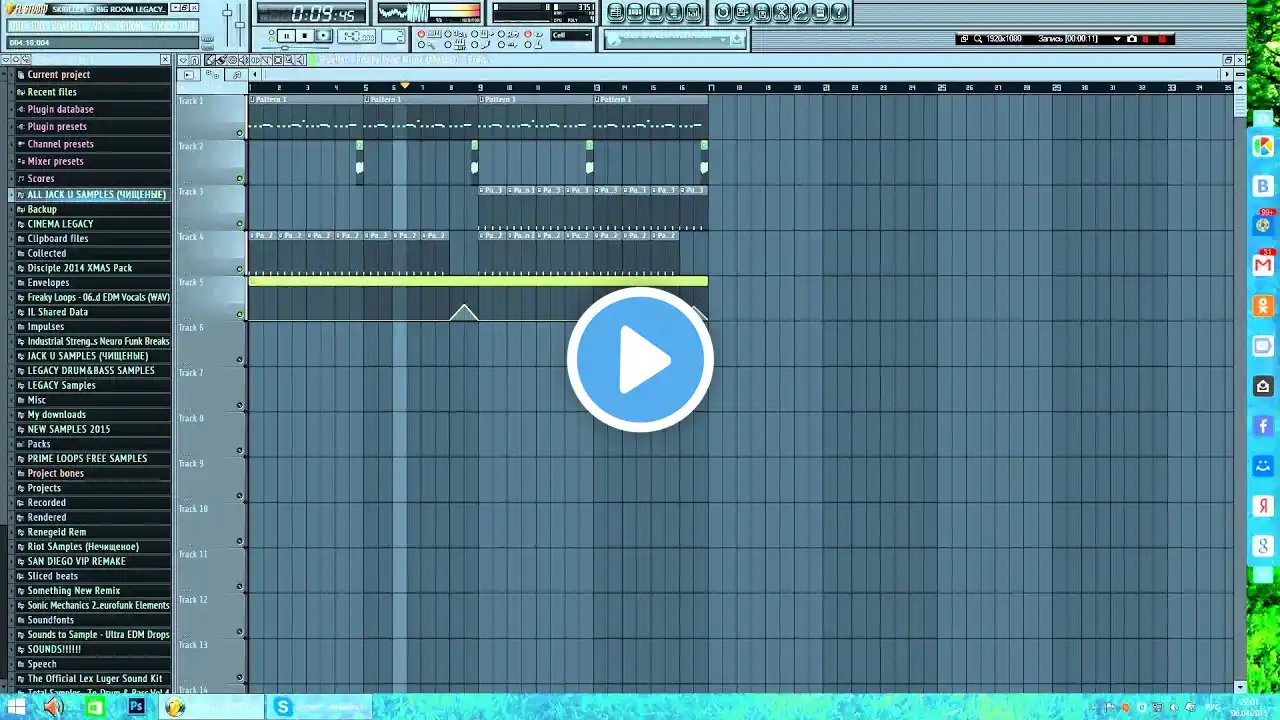Click the playhead marker on the timeline ruler
1280x720 pixels.
[405, 86]
